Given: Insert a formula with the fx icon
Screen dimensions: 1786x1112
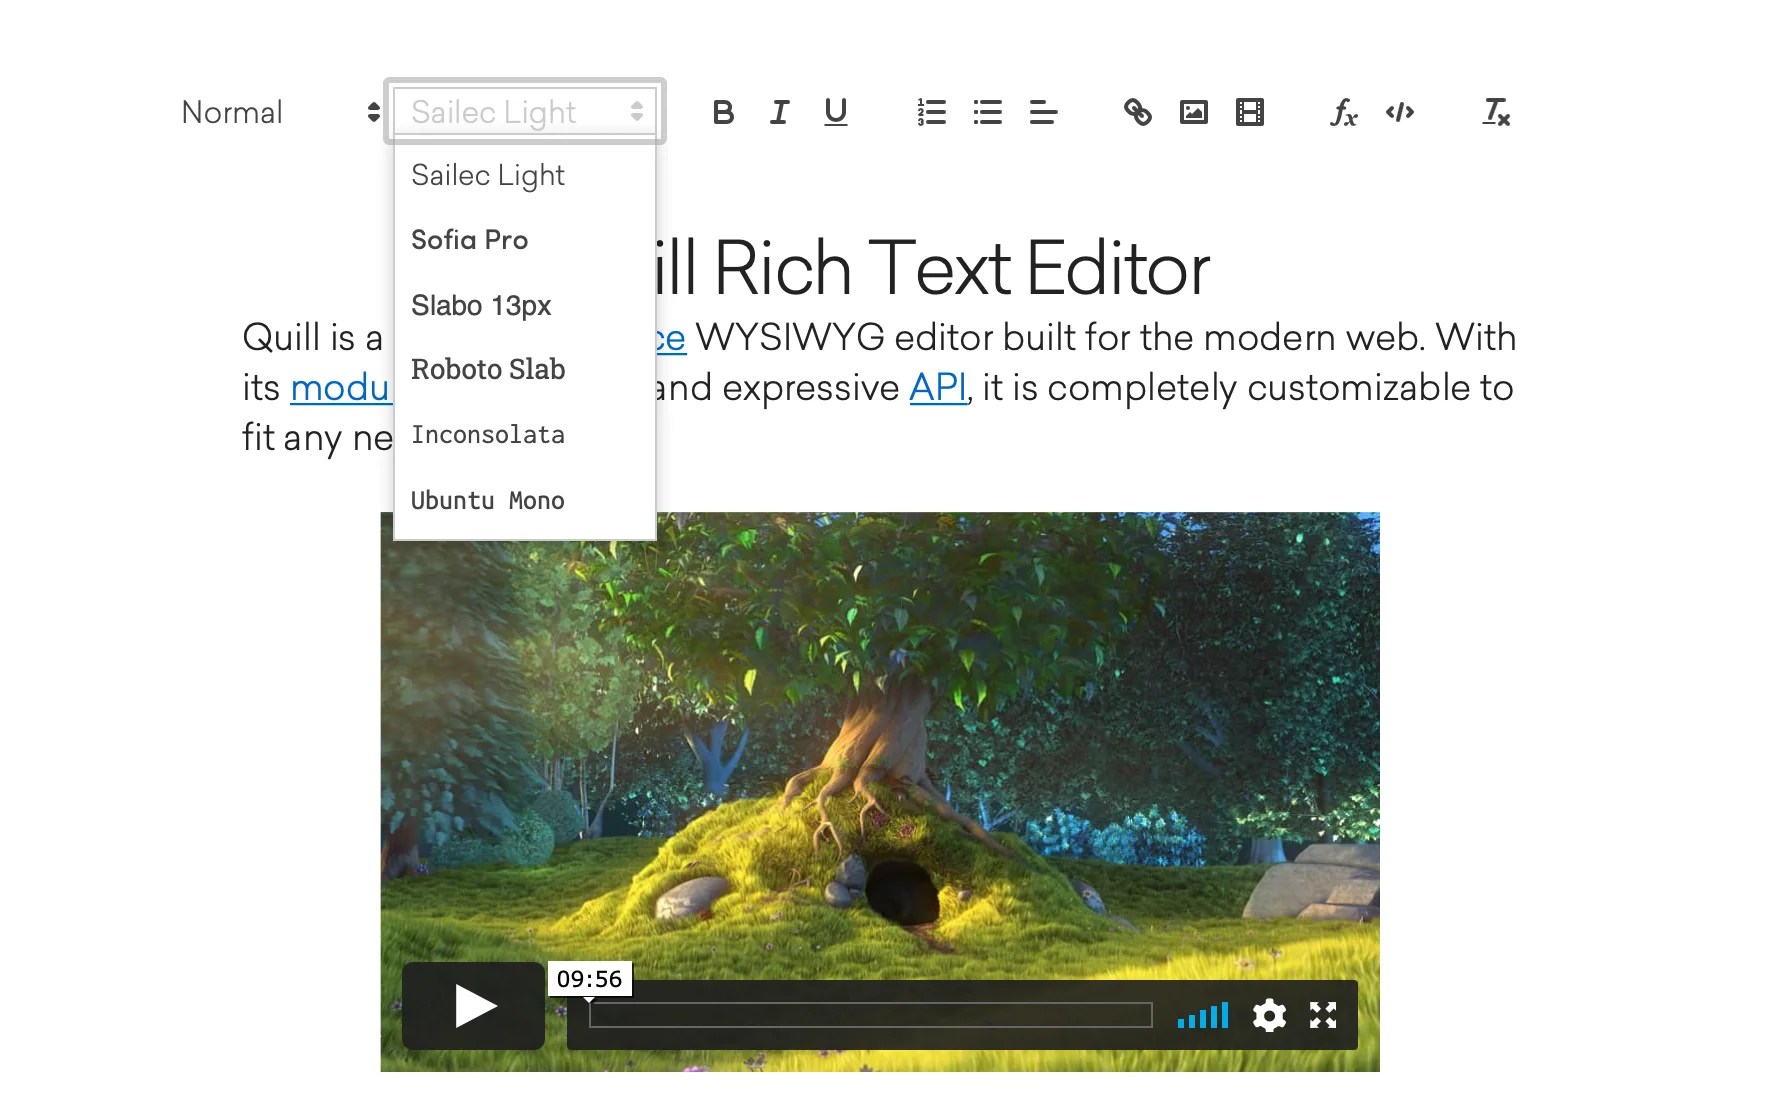Looking at the screenshot, I should pos(1344,112).
